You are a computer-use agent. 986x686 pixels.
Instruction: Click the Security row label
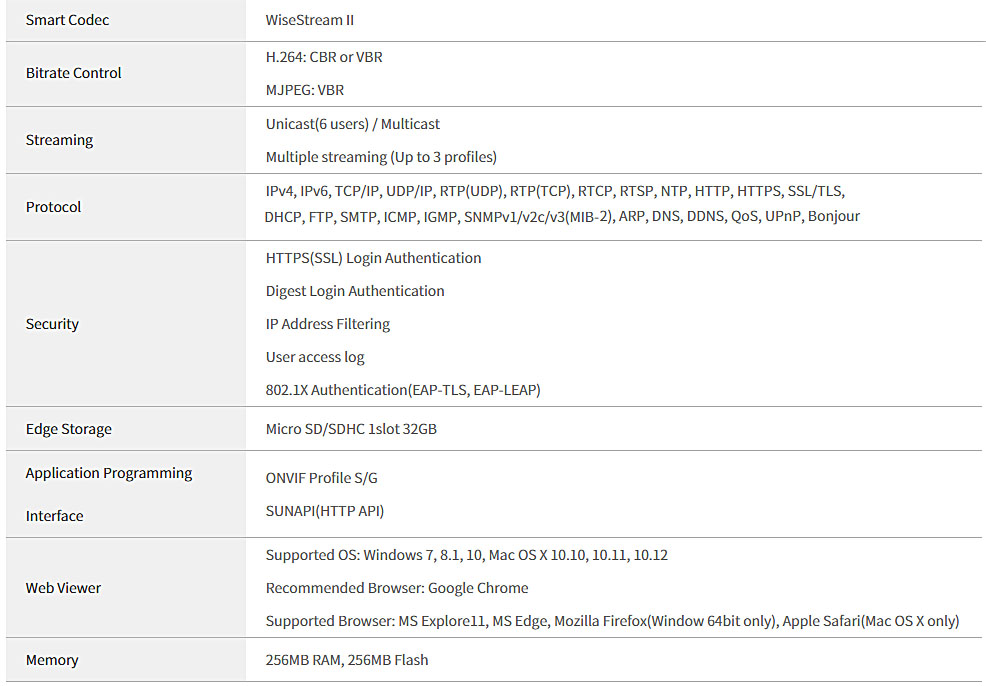click(x=52, y=324)
